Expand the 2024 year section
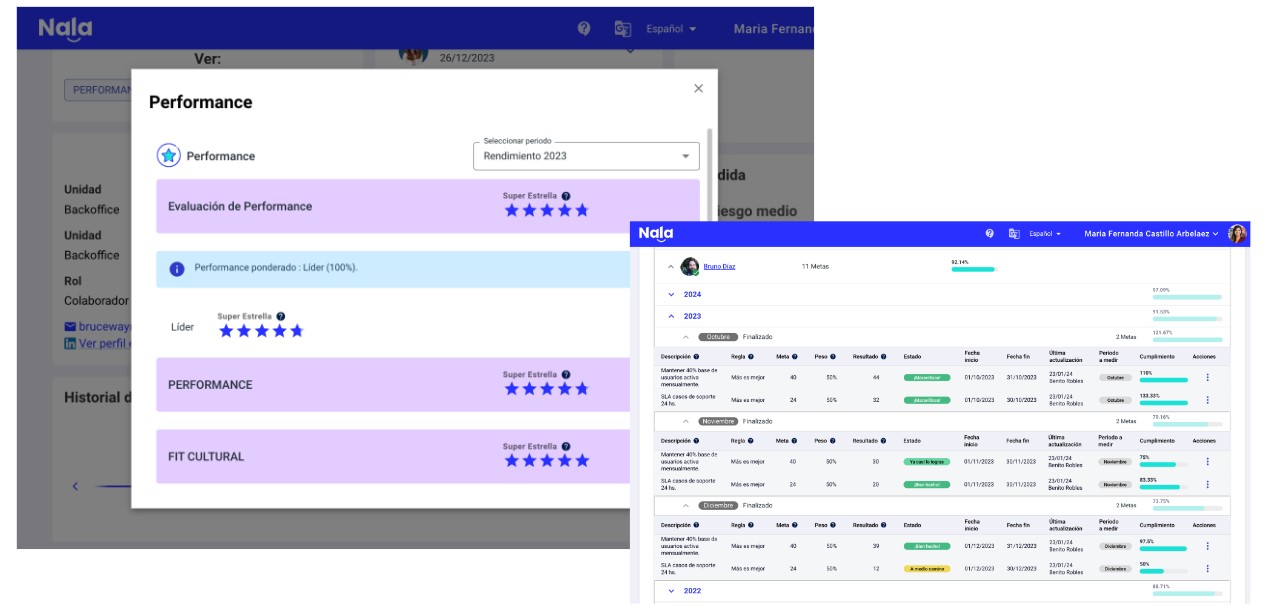Screen dimensions: 1274x606 click(x=671, y=295)
